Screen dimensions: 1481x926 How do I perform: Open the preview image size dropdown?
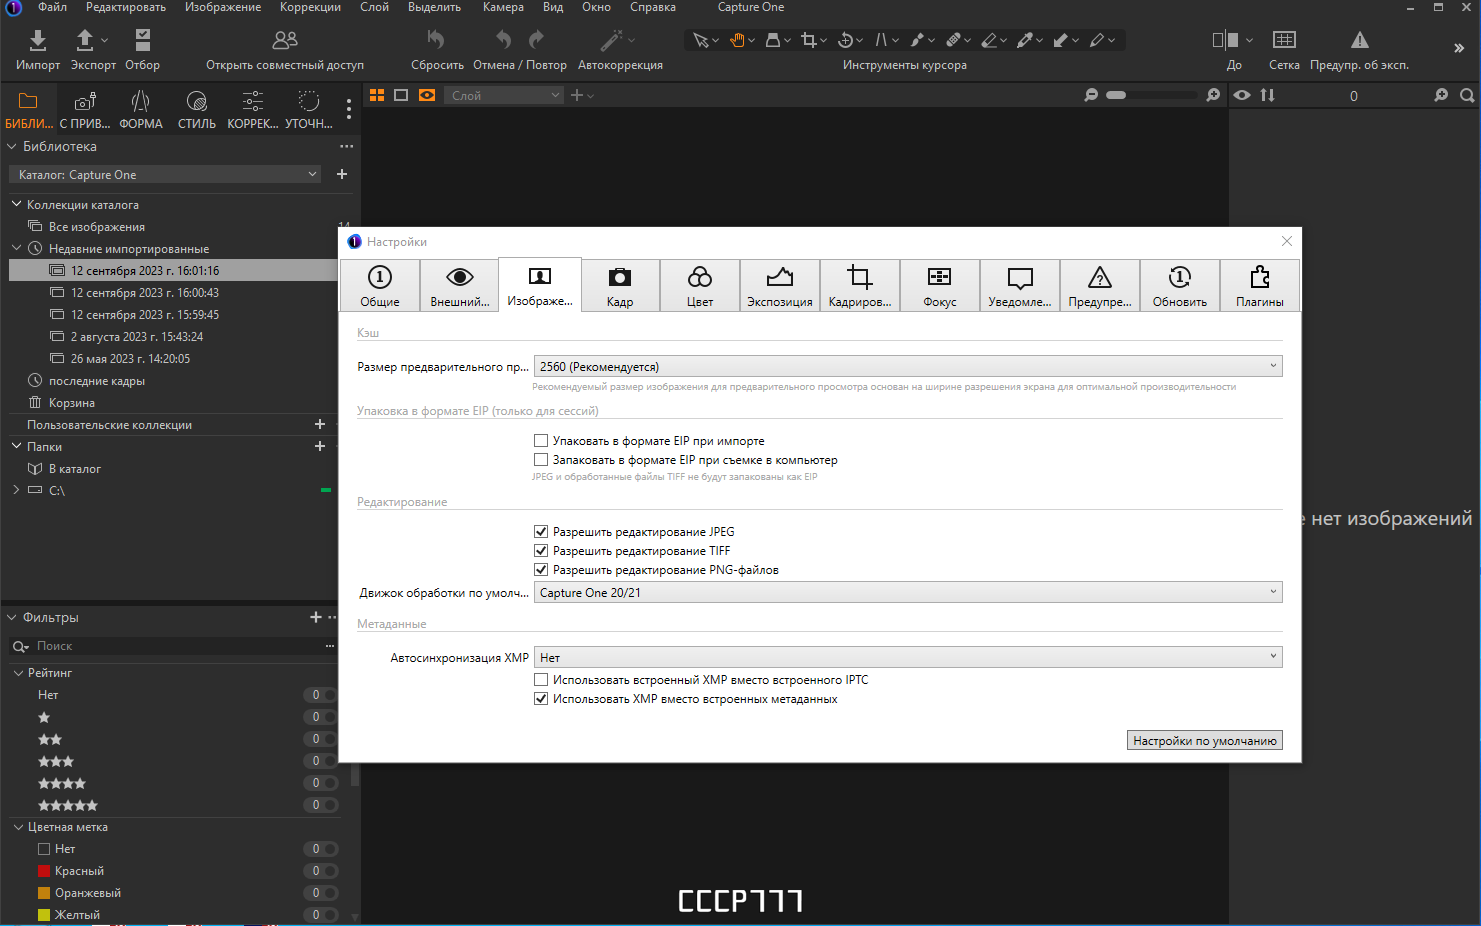tap(908, 367)
